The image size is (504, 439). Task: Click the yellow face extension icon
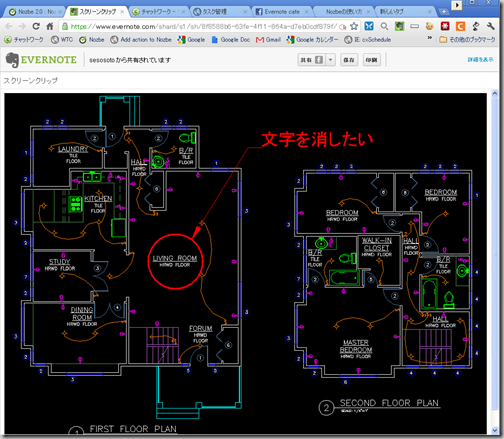click(x=430, y=26)
